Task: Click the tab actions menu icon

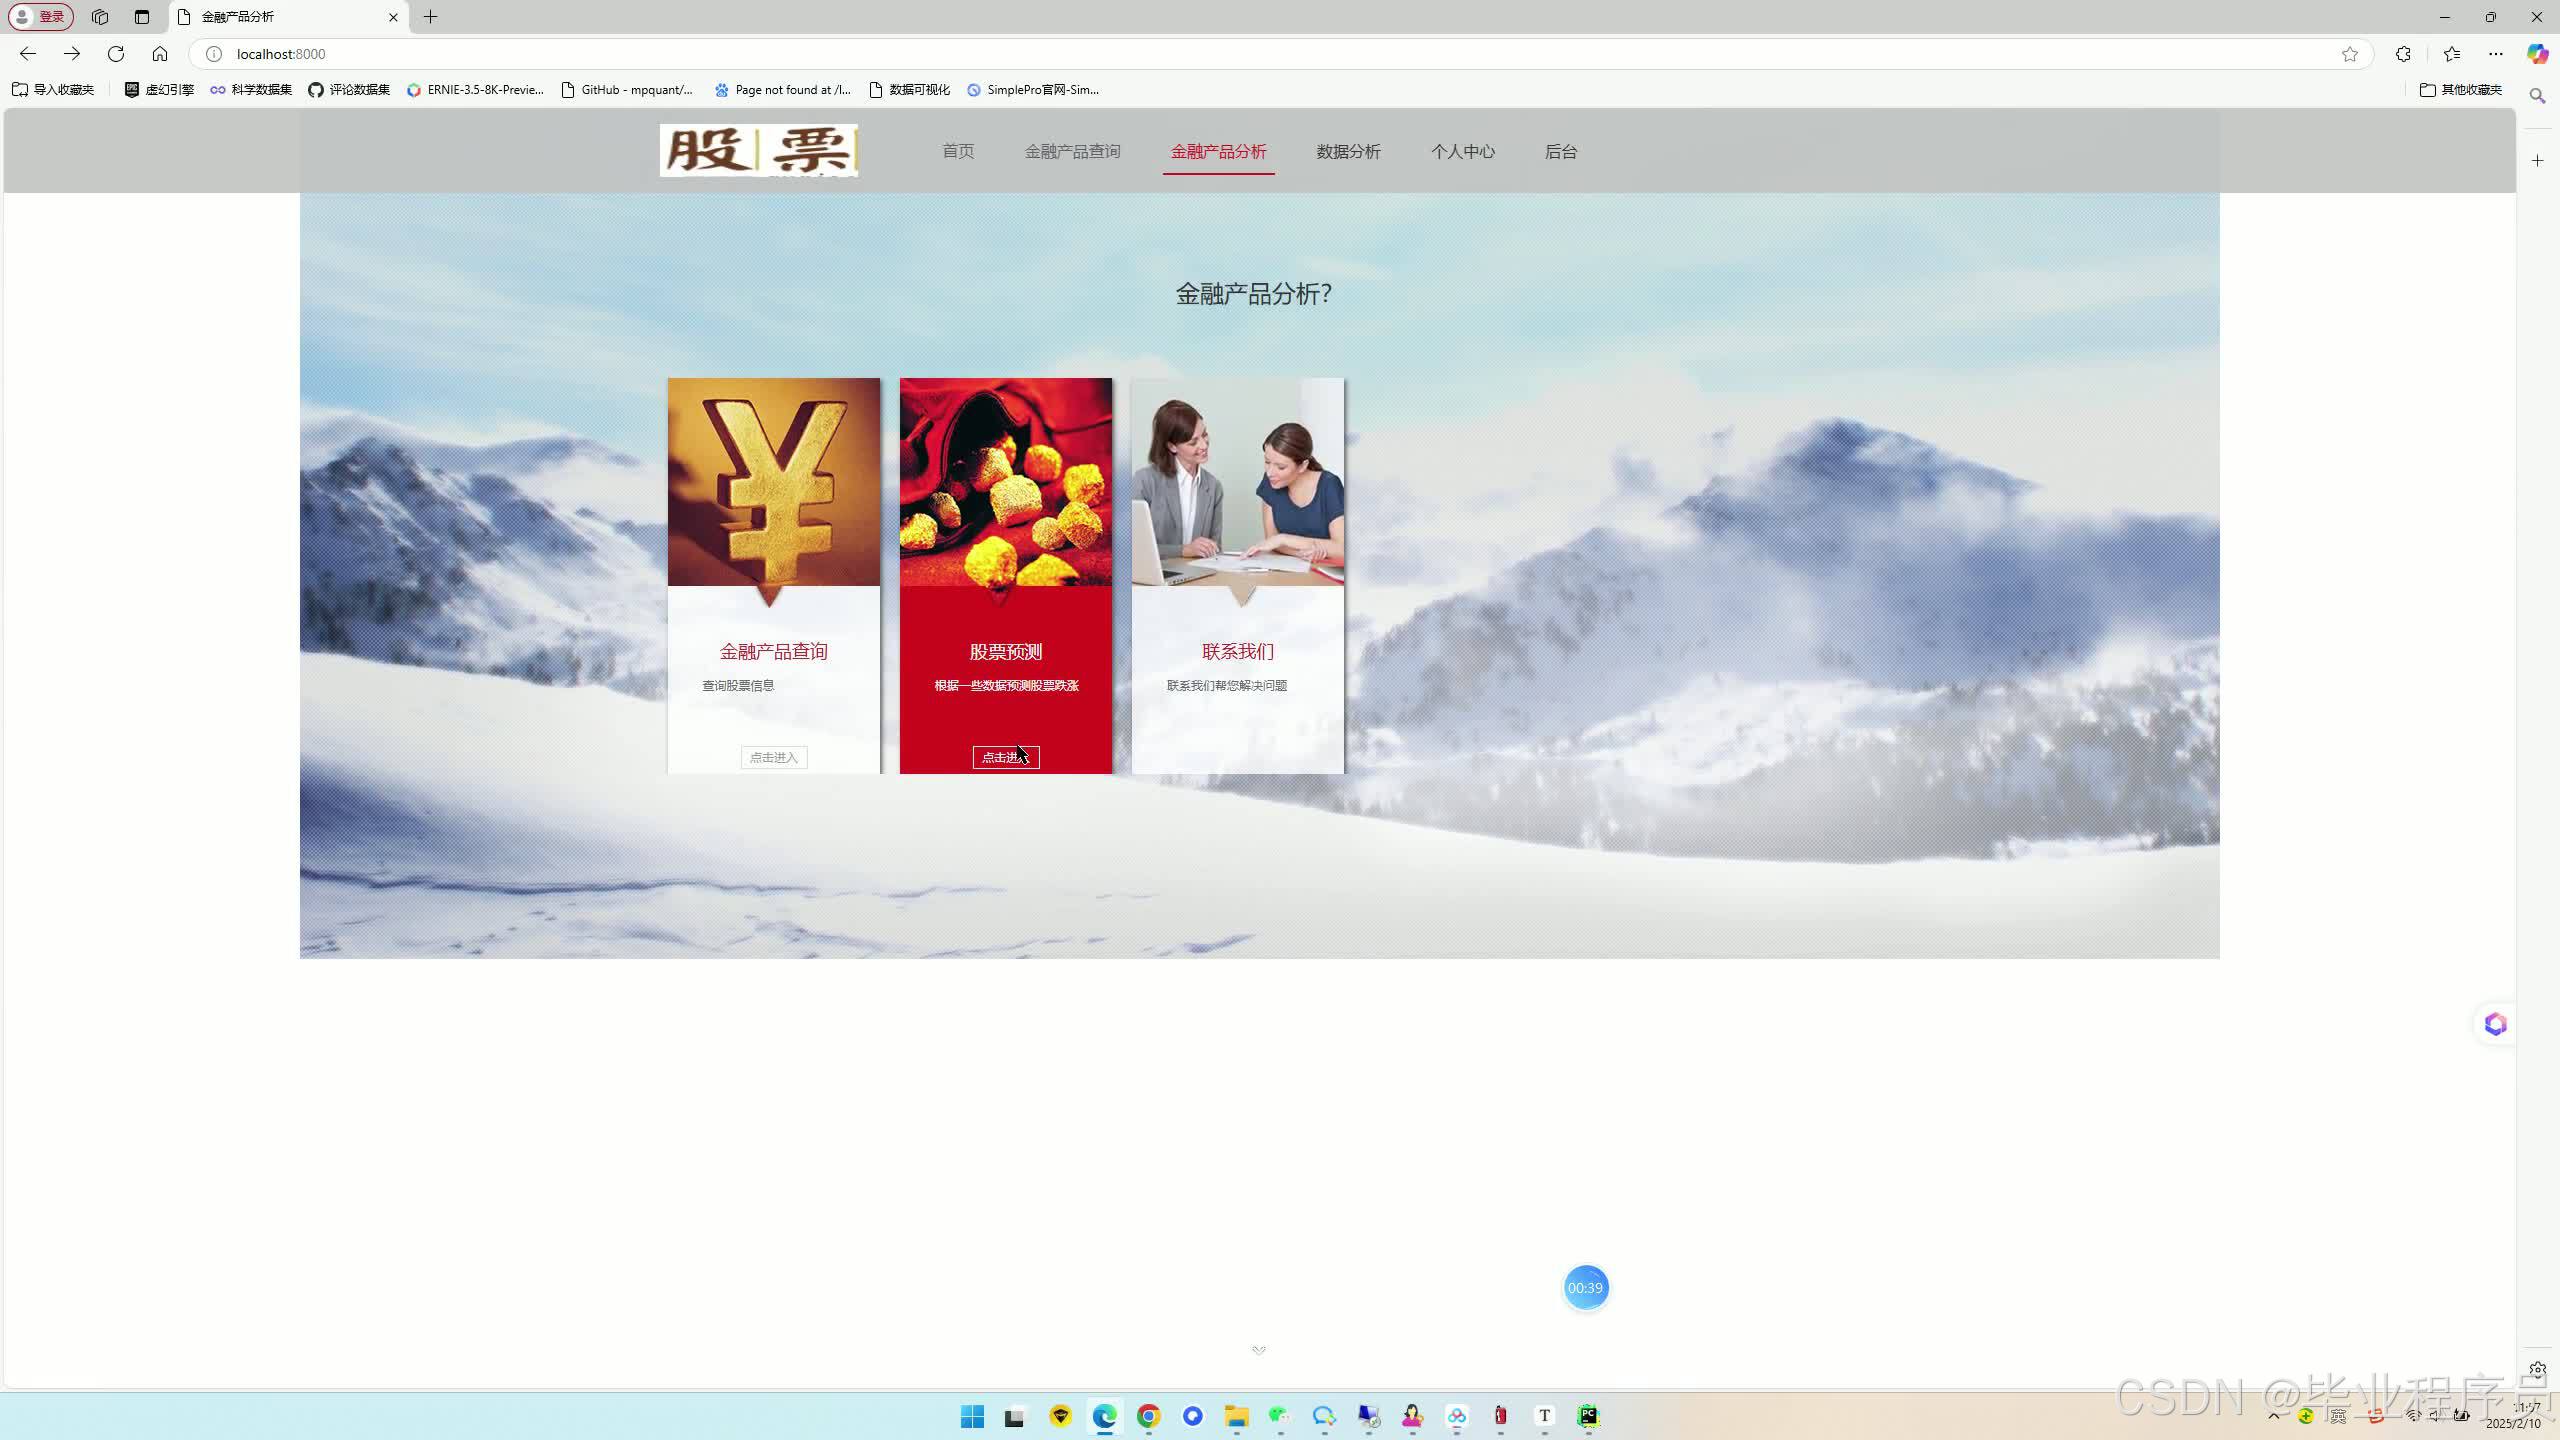Action: point(141,17)
